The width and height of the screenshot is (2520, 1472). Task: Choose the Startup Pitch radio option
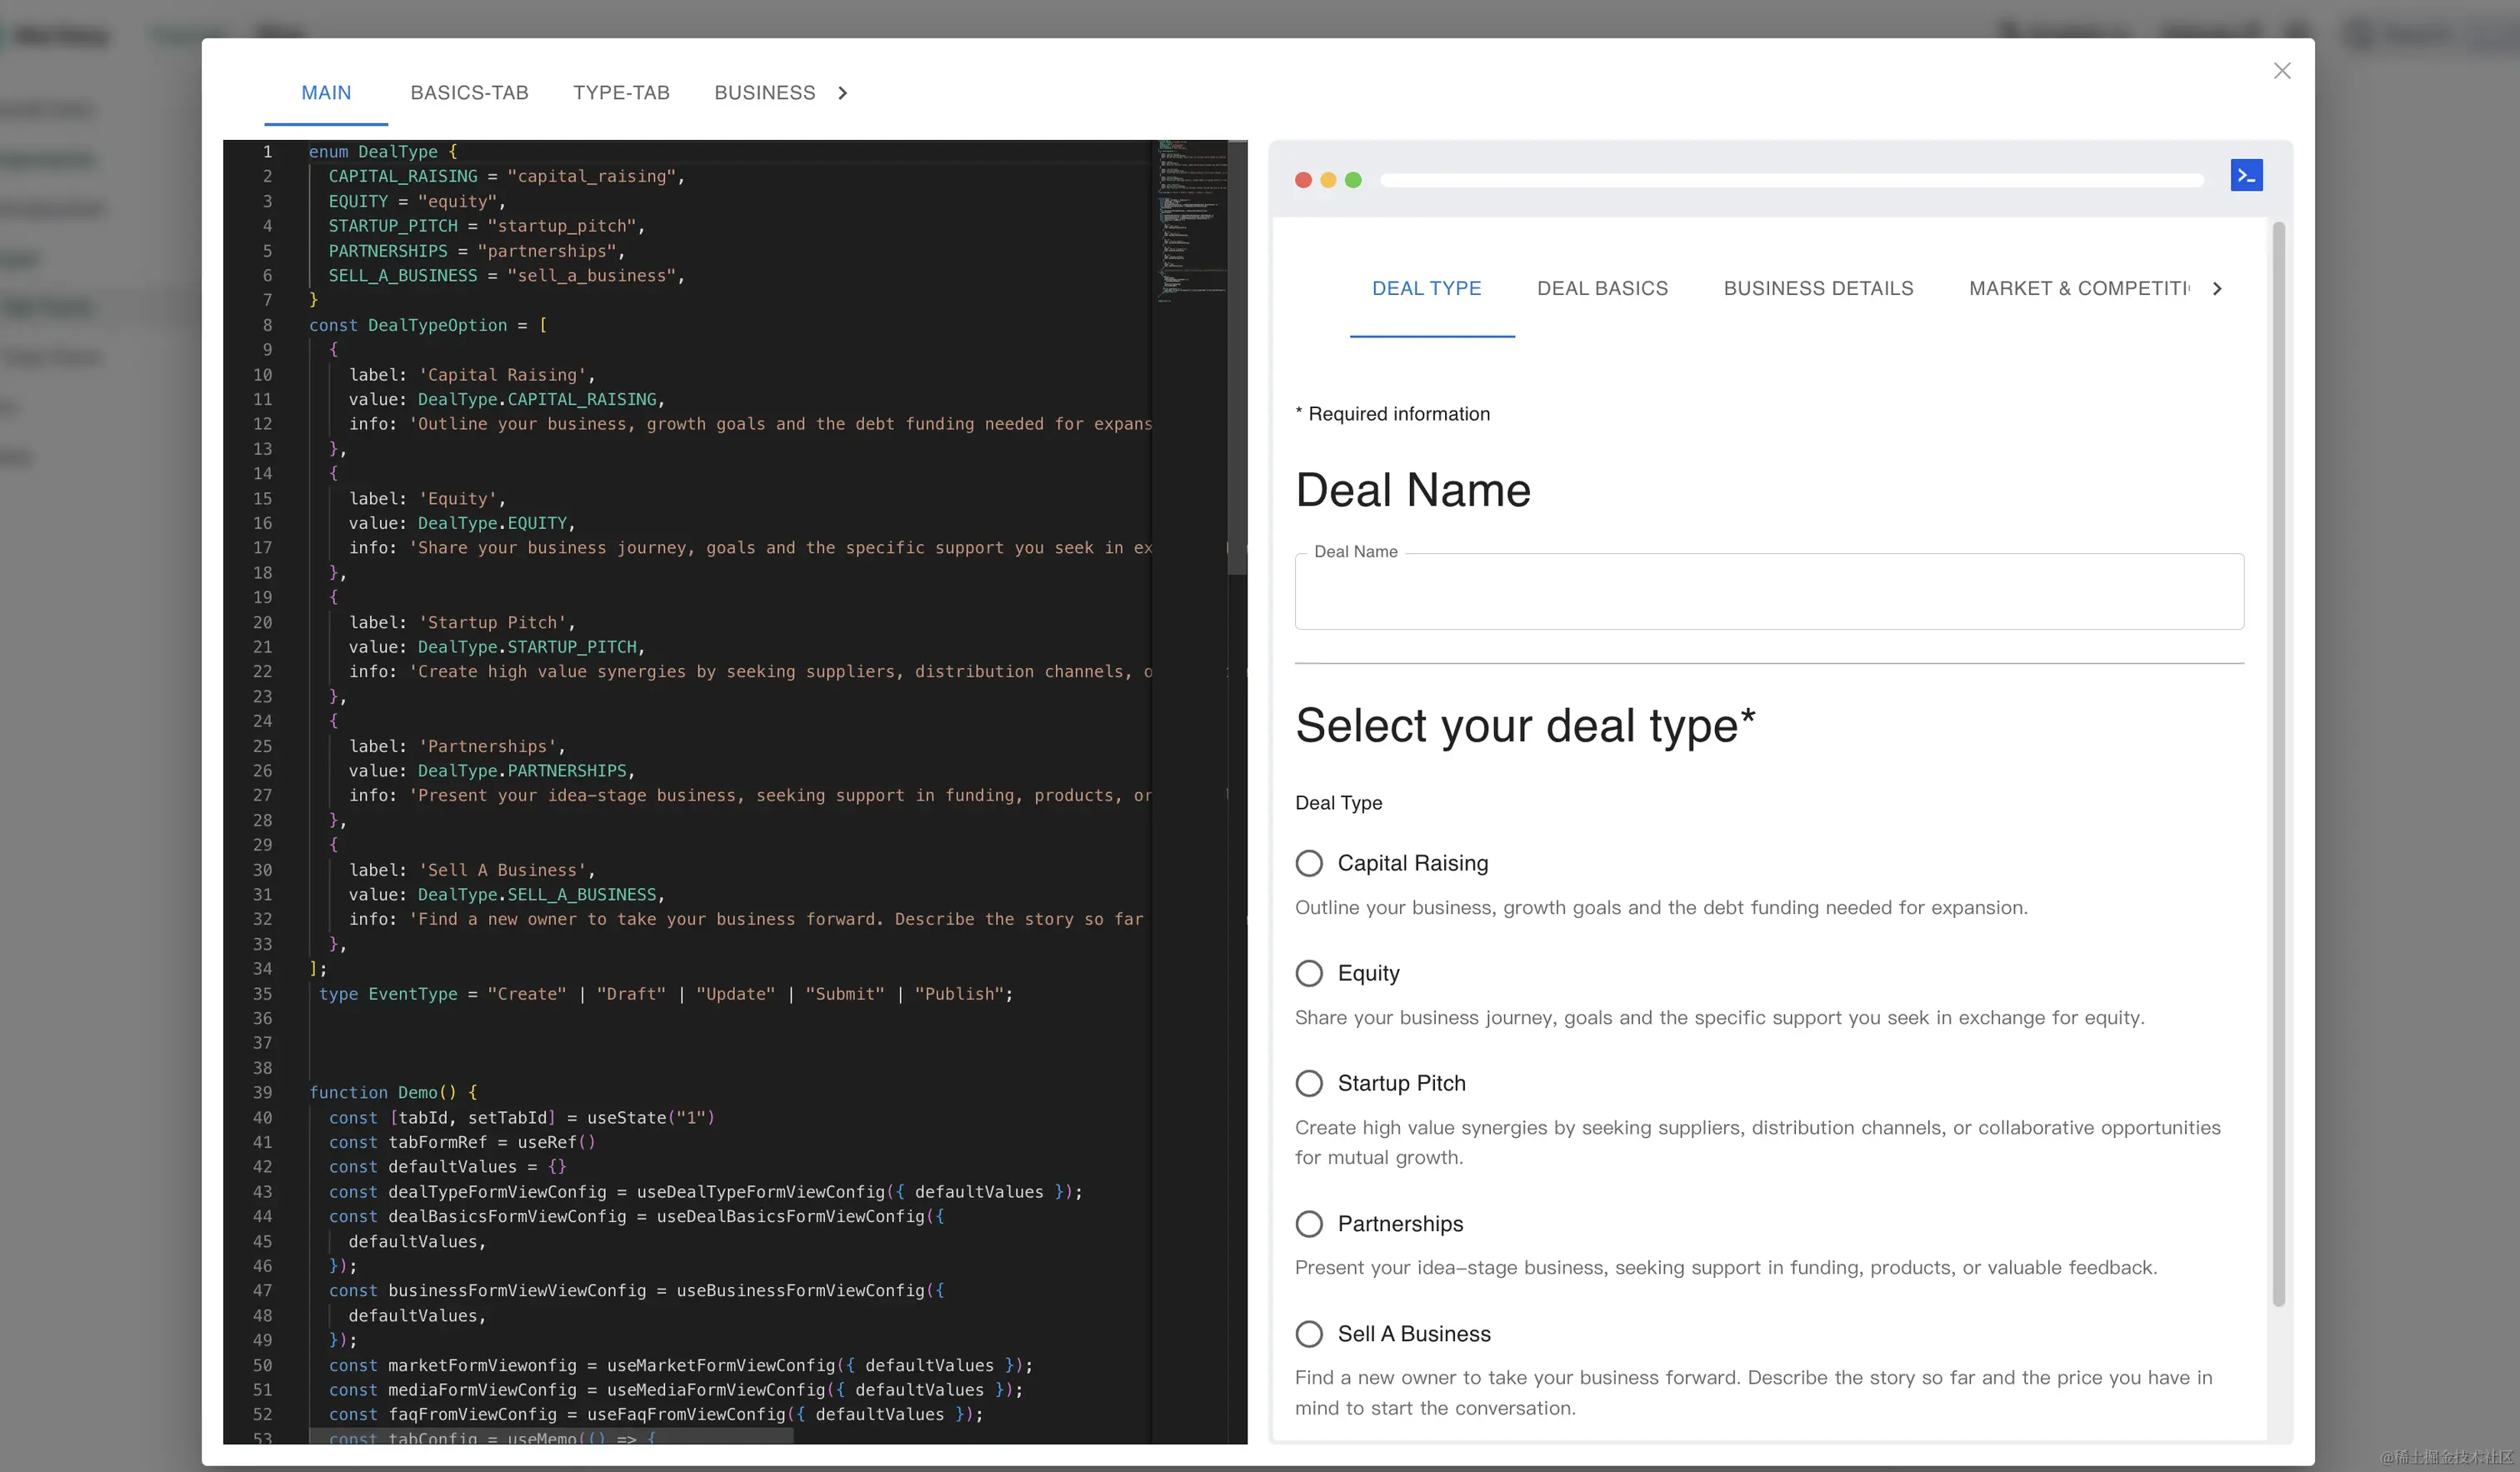1309,1083
